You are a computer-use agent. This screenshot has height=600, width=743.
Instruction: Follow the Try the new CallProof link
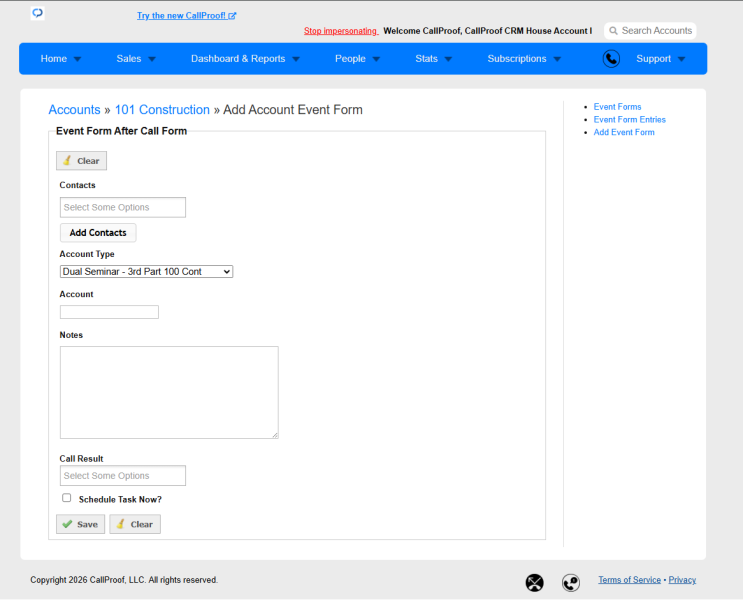click(x=181, y=16)
